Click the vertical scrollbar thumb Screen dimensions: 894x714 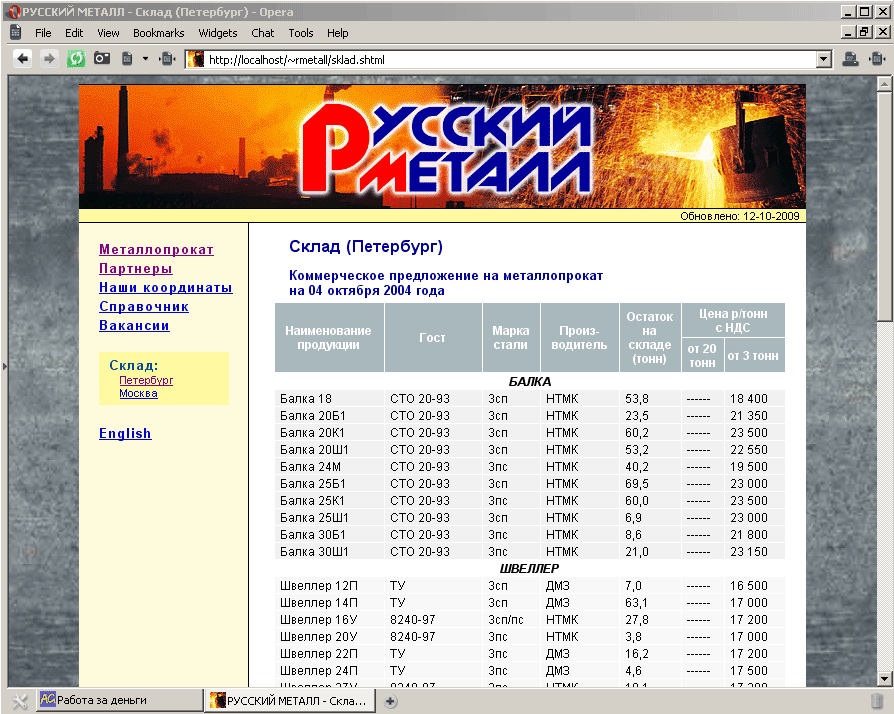coord(884,206)
